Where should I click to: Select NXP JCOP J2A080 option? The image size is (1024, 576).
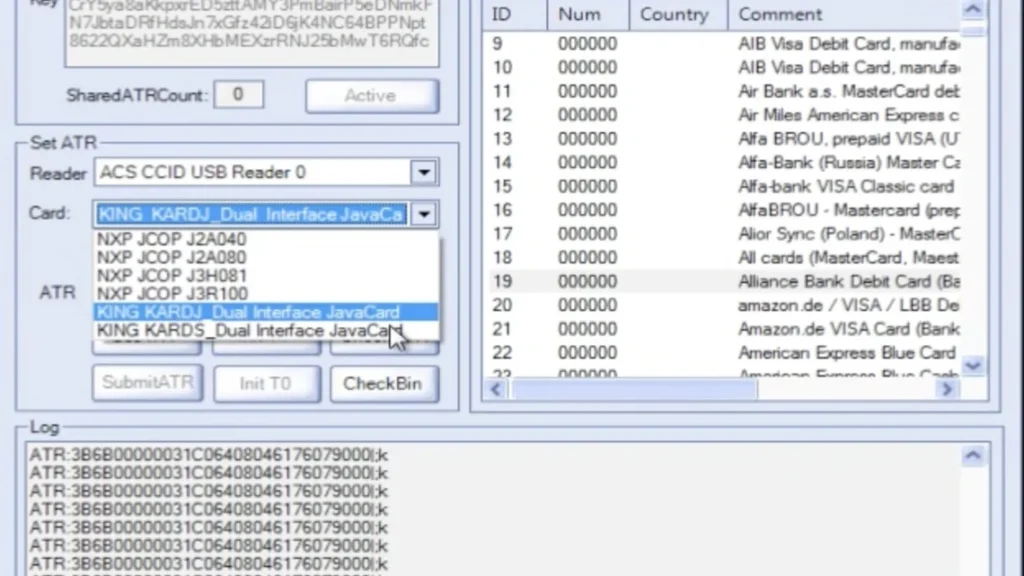point(265,257)
